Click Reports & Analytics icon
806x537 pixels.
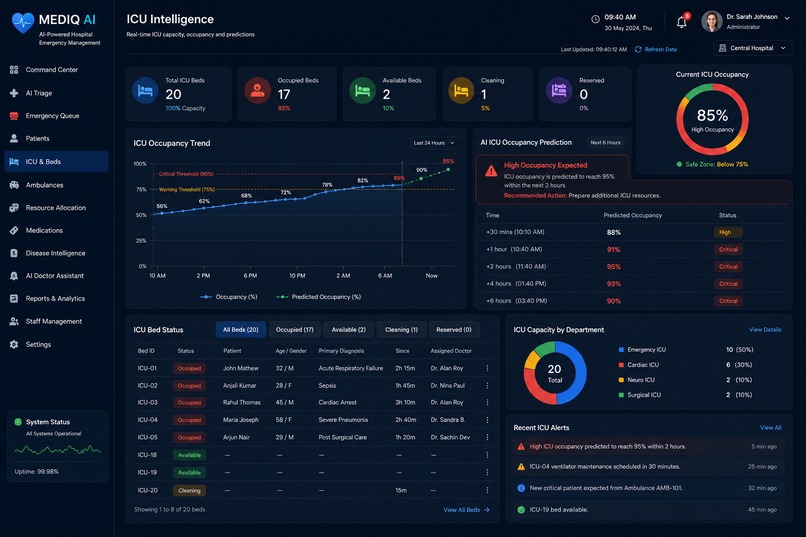pos(14,299)
